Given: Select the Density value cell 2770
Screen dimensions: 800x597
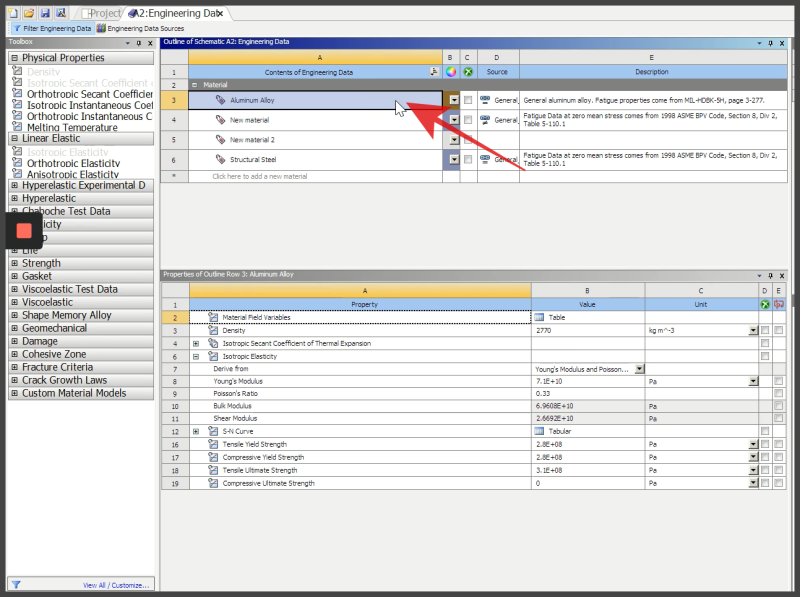Looking at the screenshot, I should [x=588, y=330].
